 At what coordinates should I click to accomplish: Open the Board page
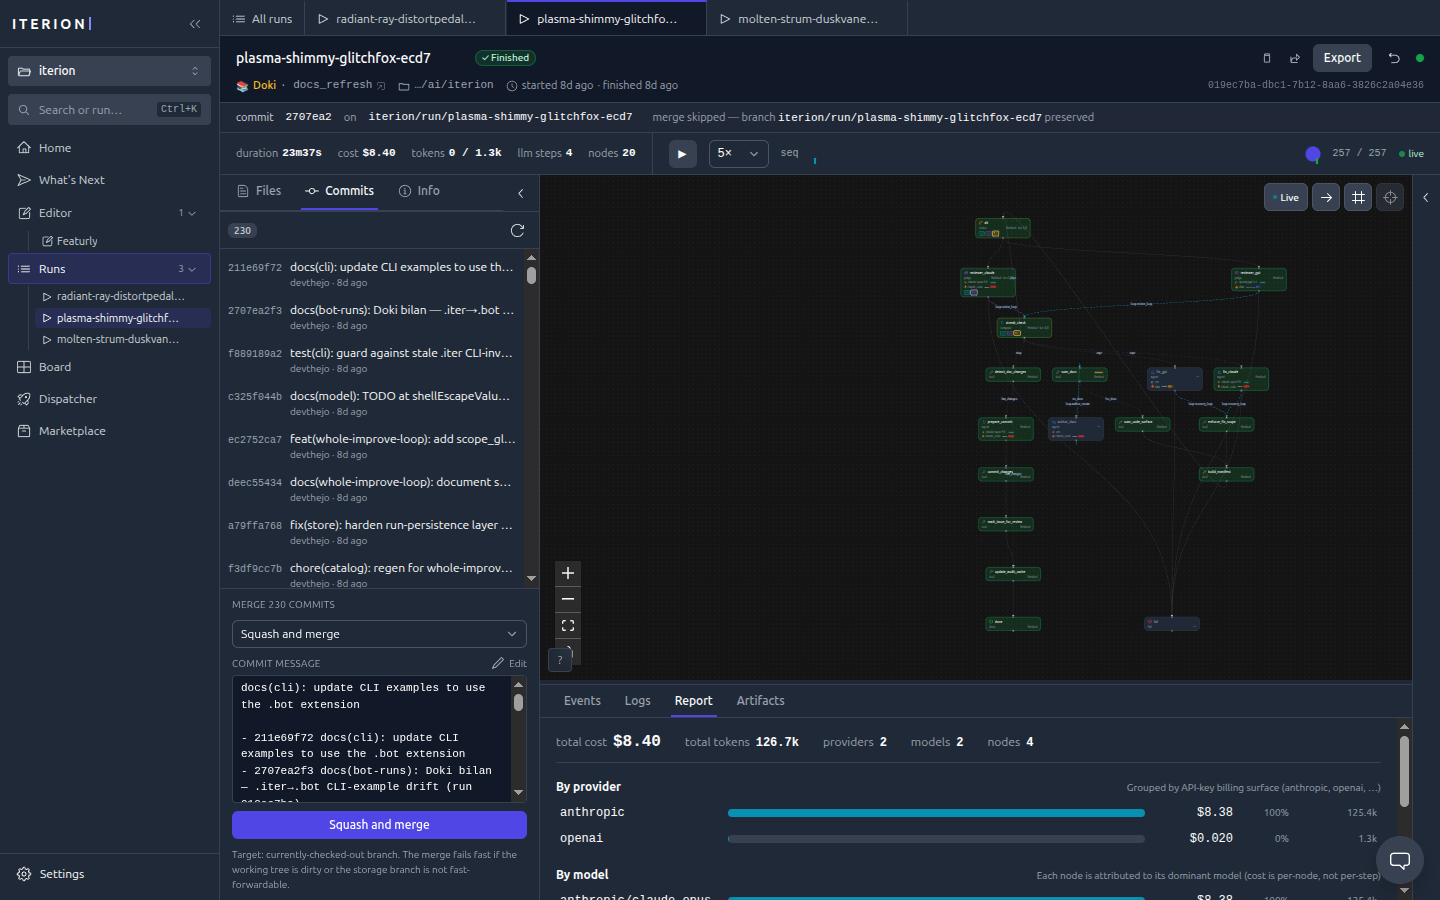[x=110, y=367]
